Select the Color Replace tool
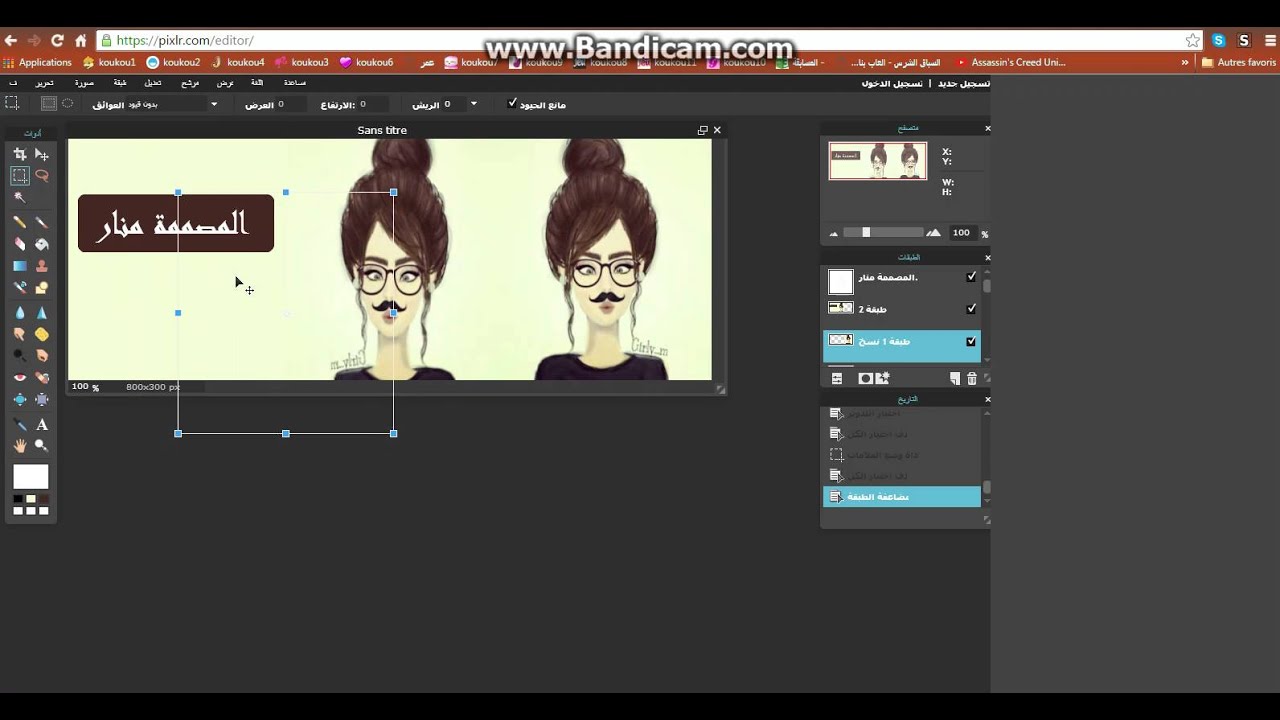The image size is (1280, 720). click(19, 288)
